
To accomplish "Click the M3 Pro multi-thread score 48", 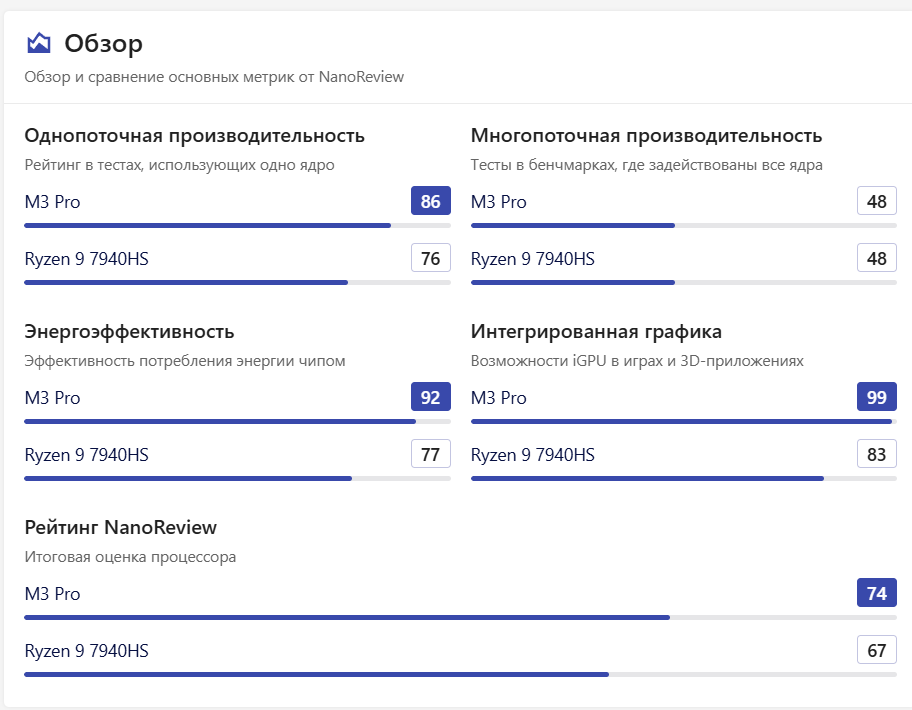I will click(x=877, y=201).
